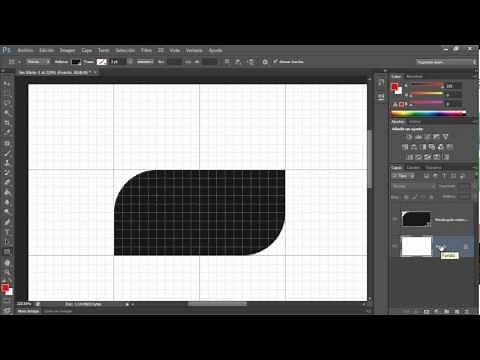Select the History Brush tool
Screen dimensions: 480x360
coord(7,173)
